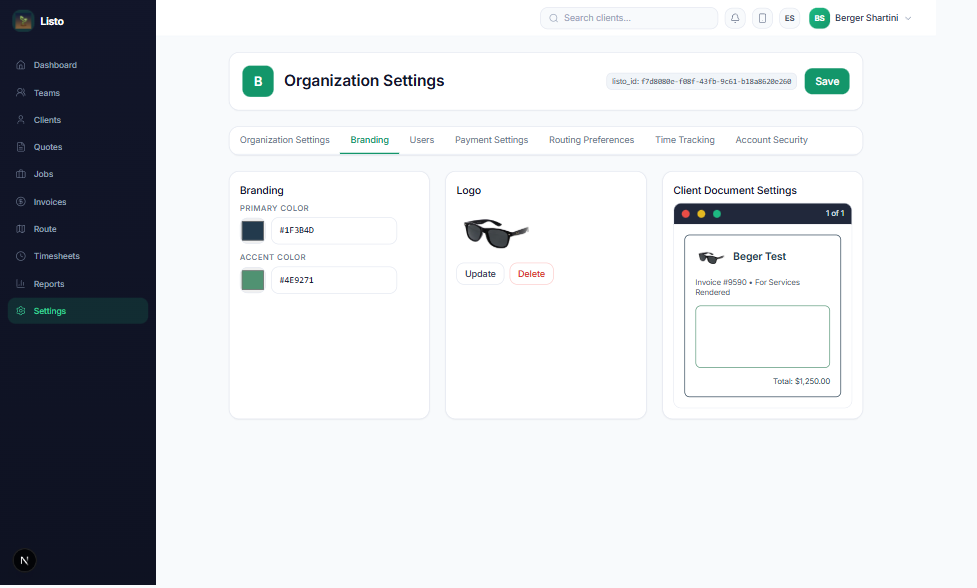Open Reports in the sidebar
Image resolution: width=977 pixels, height=588 pixels.
tap(78, 283)
